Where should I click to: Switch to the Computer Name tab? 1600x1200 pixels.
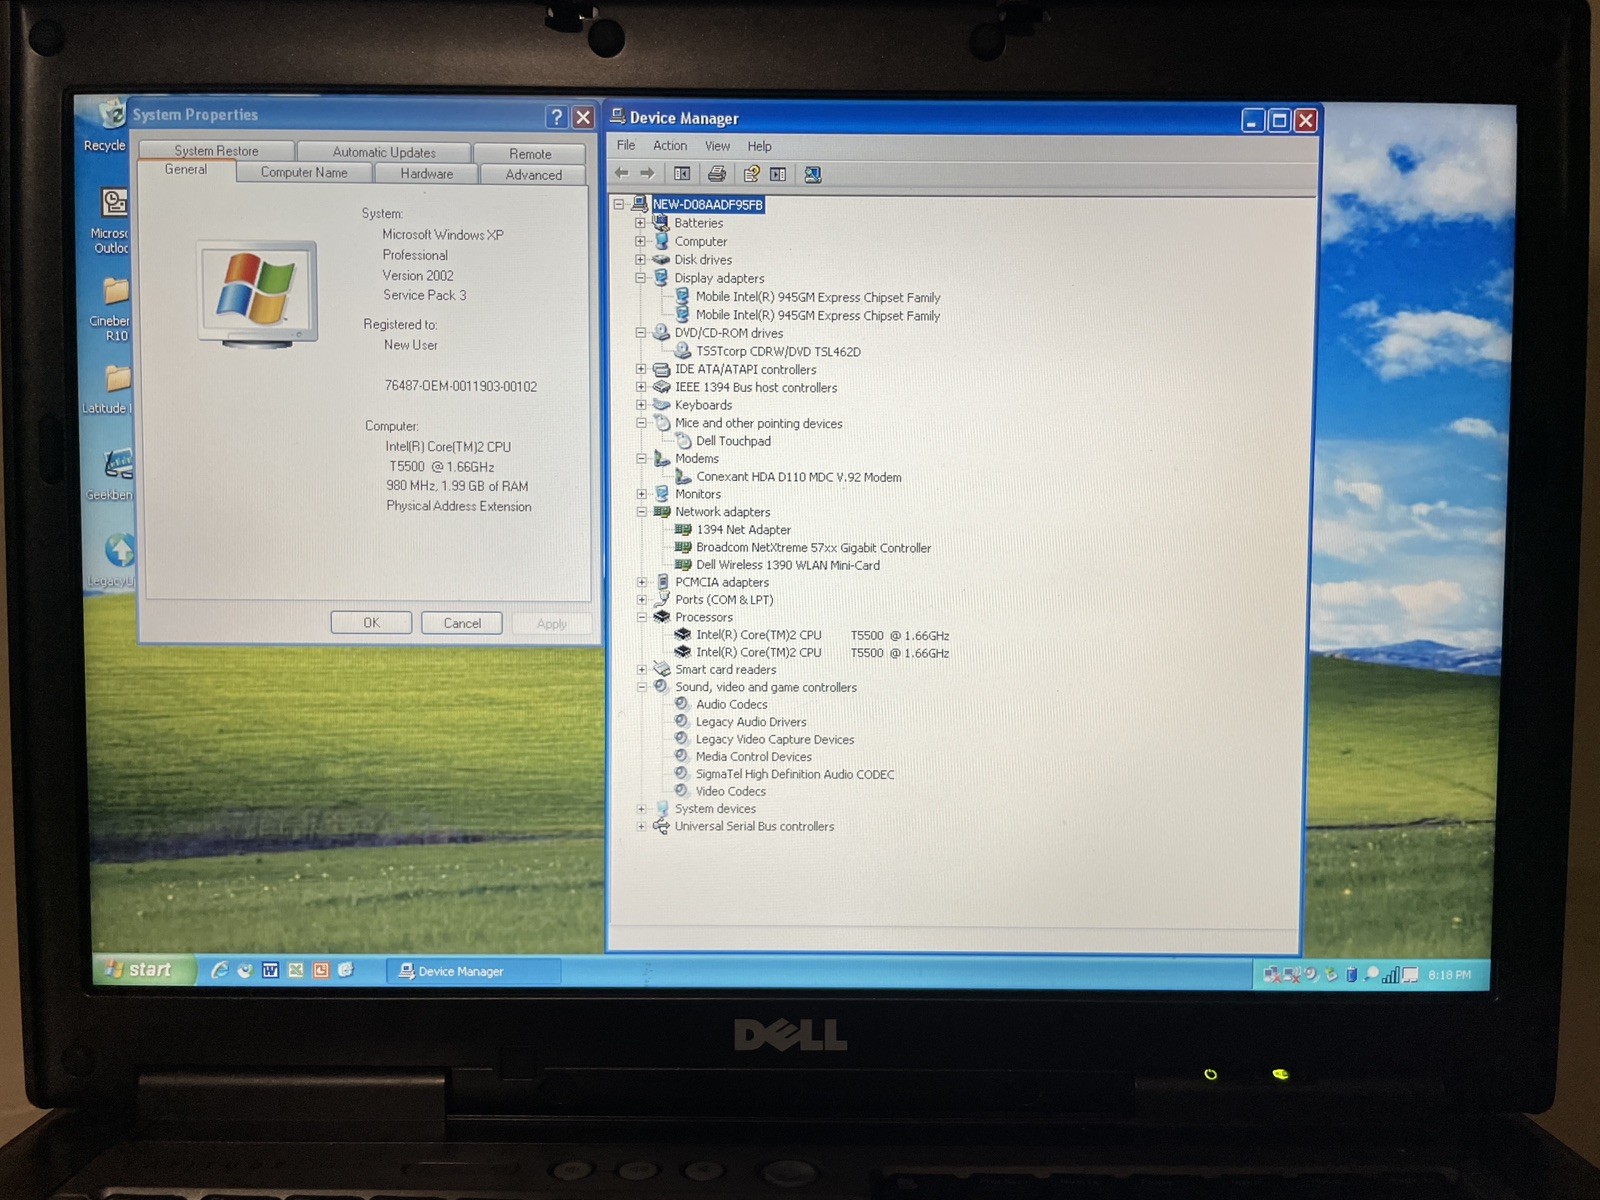(x=304, y=172)
